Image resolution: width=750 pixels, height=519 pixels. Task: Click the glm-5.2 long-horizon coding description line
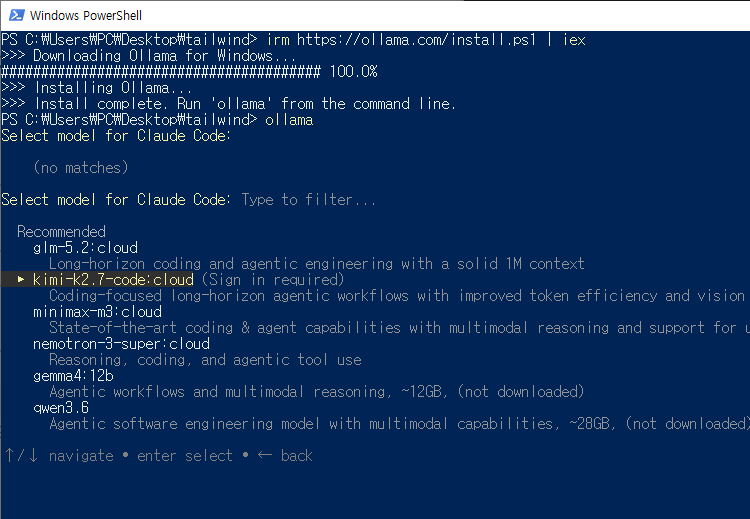(x=317, y=264)
